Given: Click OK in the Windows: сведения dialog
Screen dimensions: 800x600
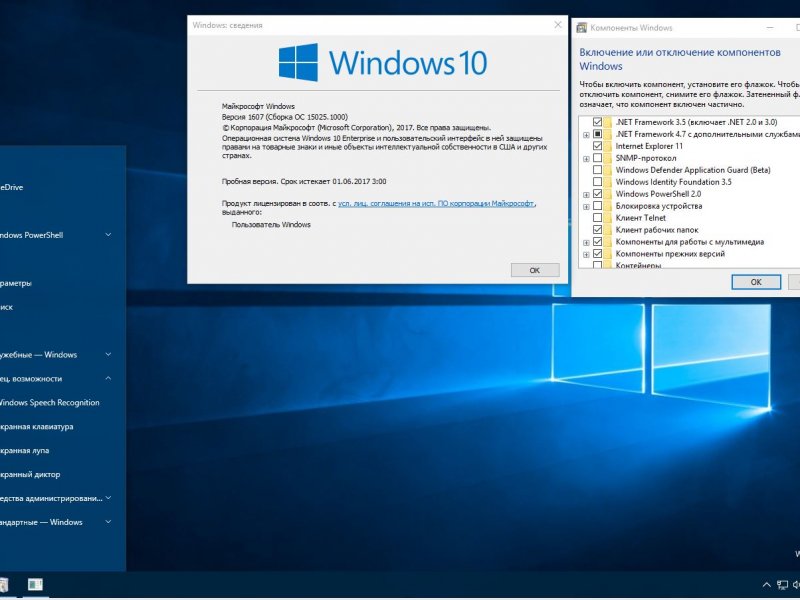Looking at the screenshot, I should click(x=535, y=270).
